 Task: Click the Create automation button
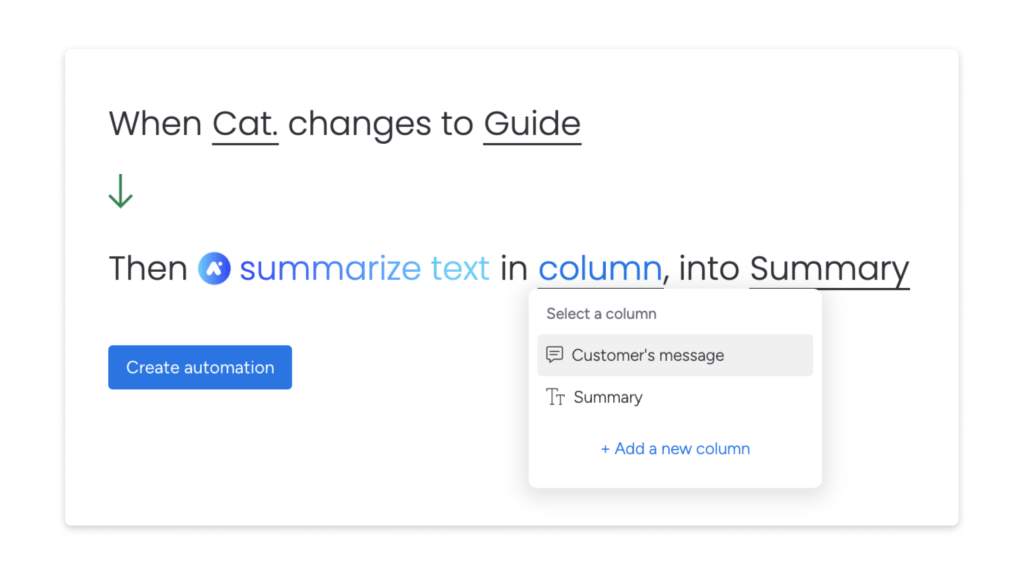coord(200,367)
